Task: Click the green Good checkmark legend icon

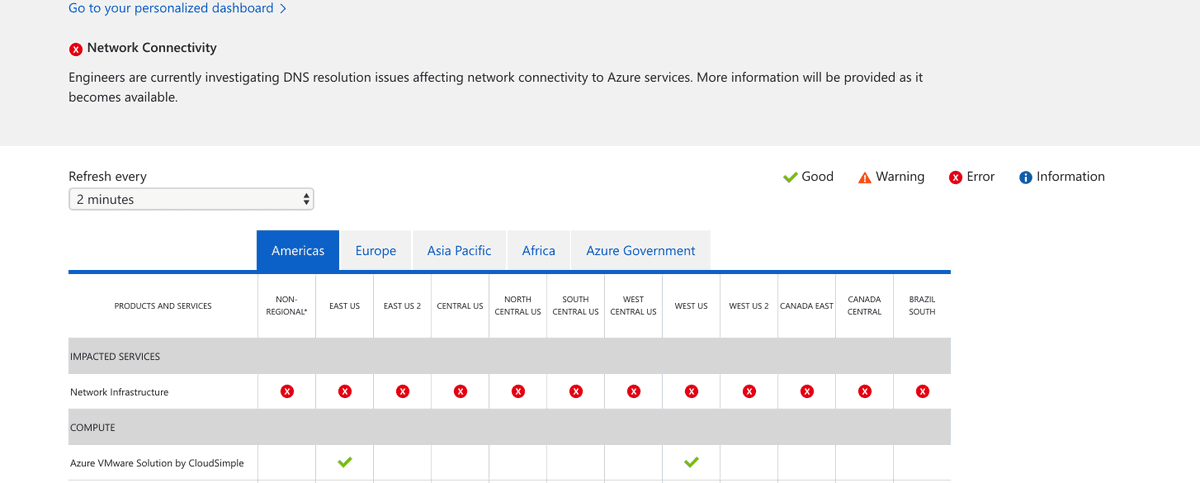Action: pos(790,177)
